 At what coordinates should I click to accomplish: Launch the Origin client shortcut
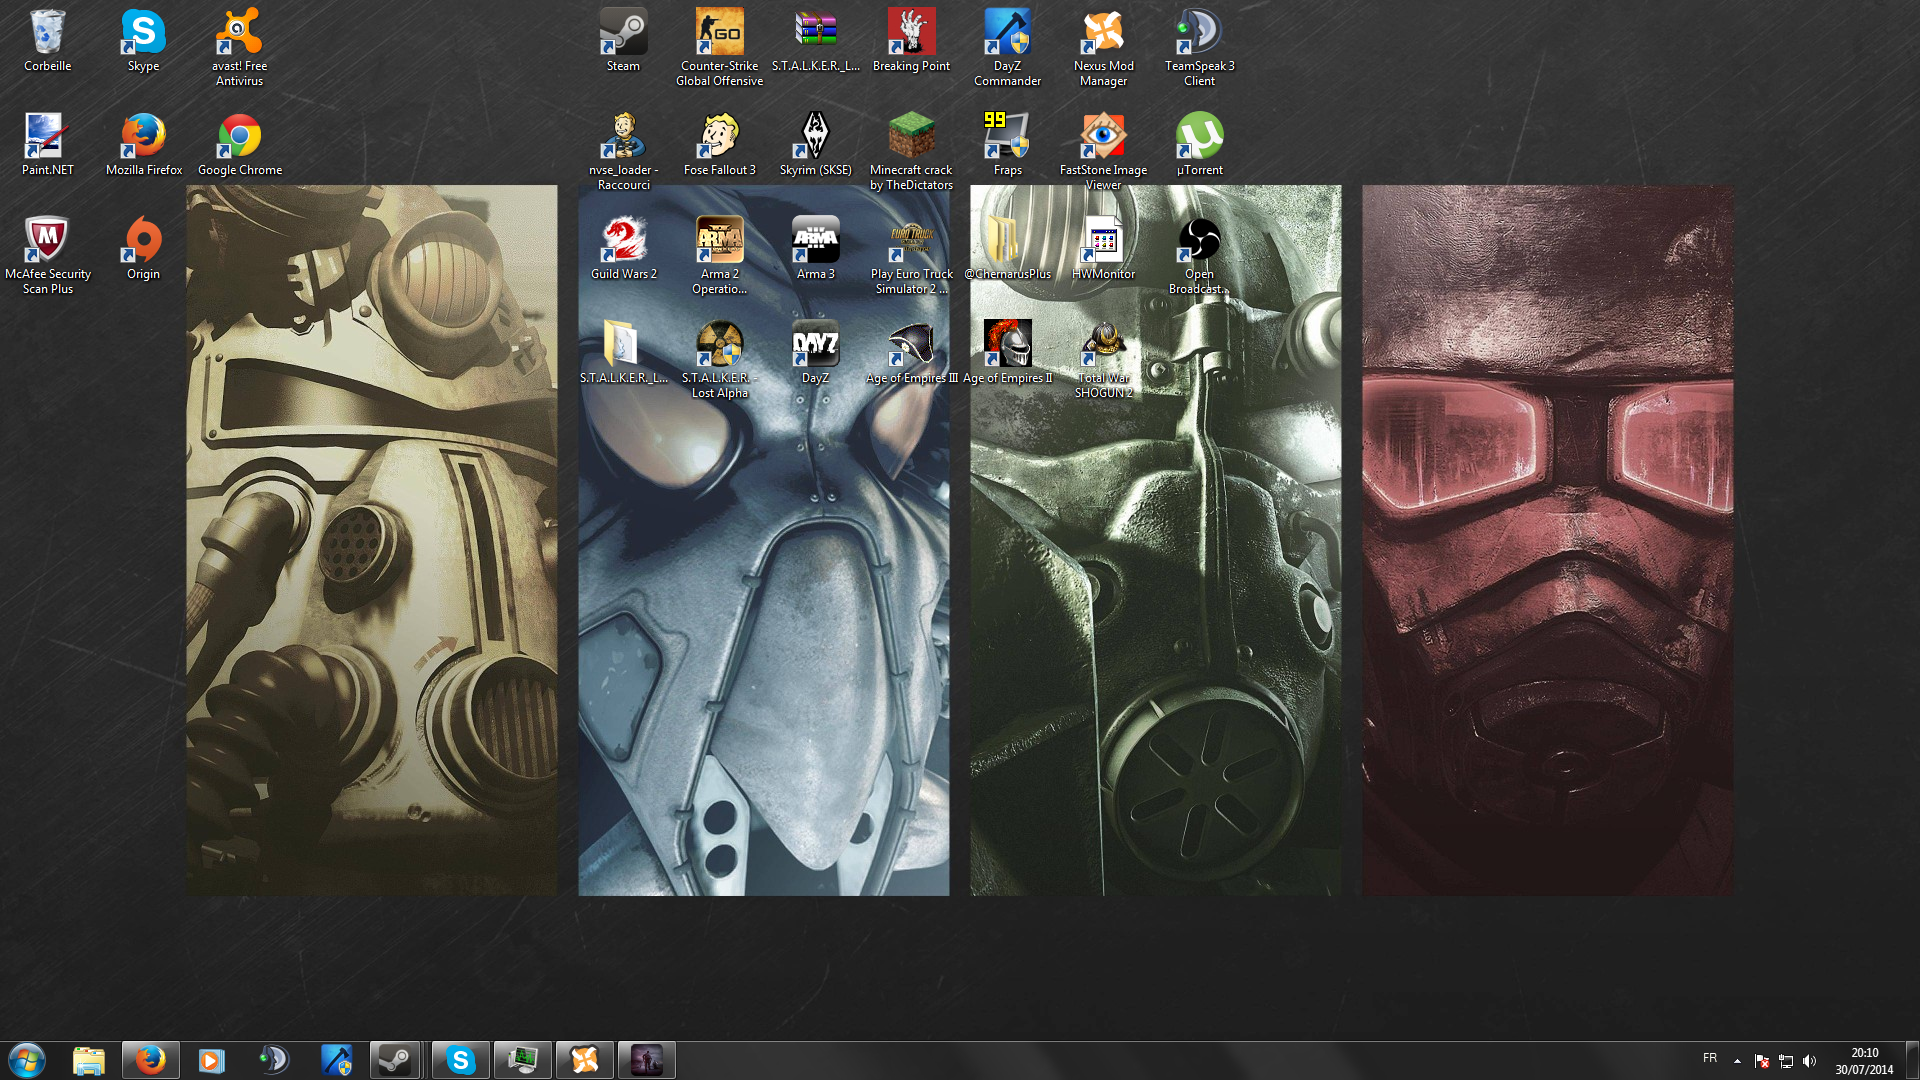click(143, 249)
